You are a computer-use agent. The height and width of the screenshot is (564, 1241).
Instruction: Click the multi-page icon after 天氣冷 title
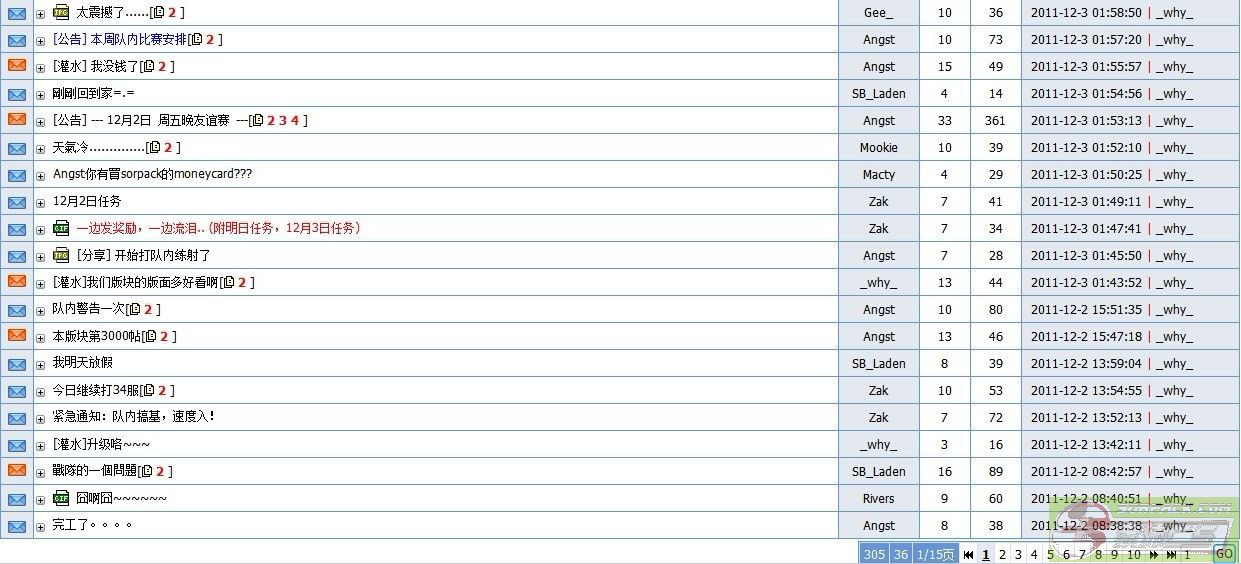click(x=154, y=148)
